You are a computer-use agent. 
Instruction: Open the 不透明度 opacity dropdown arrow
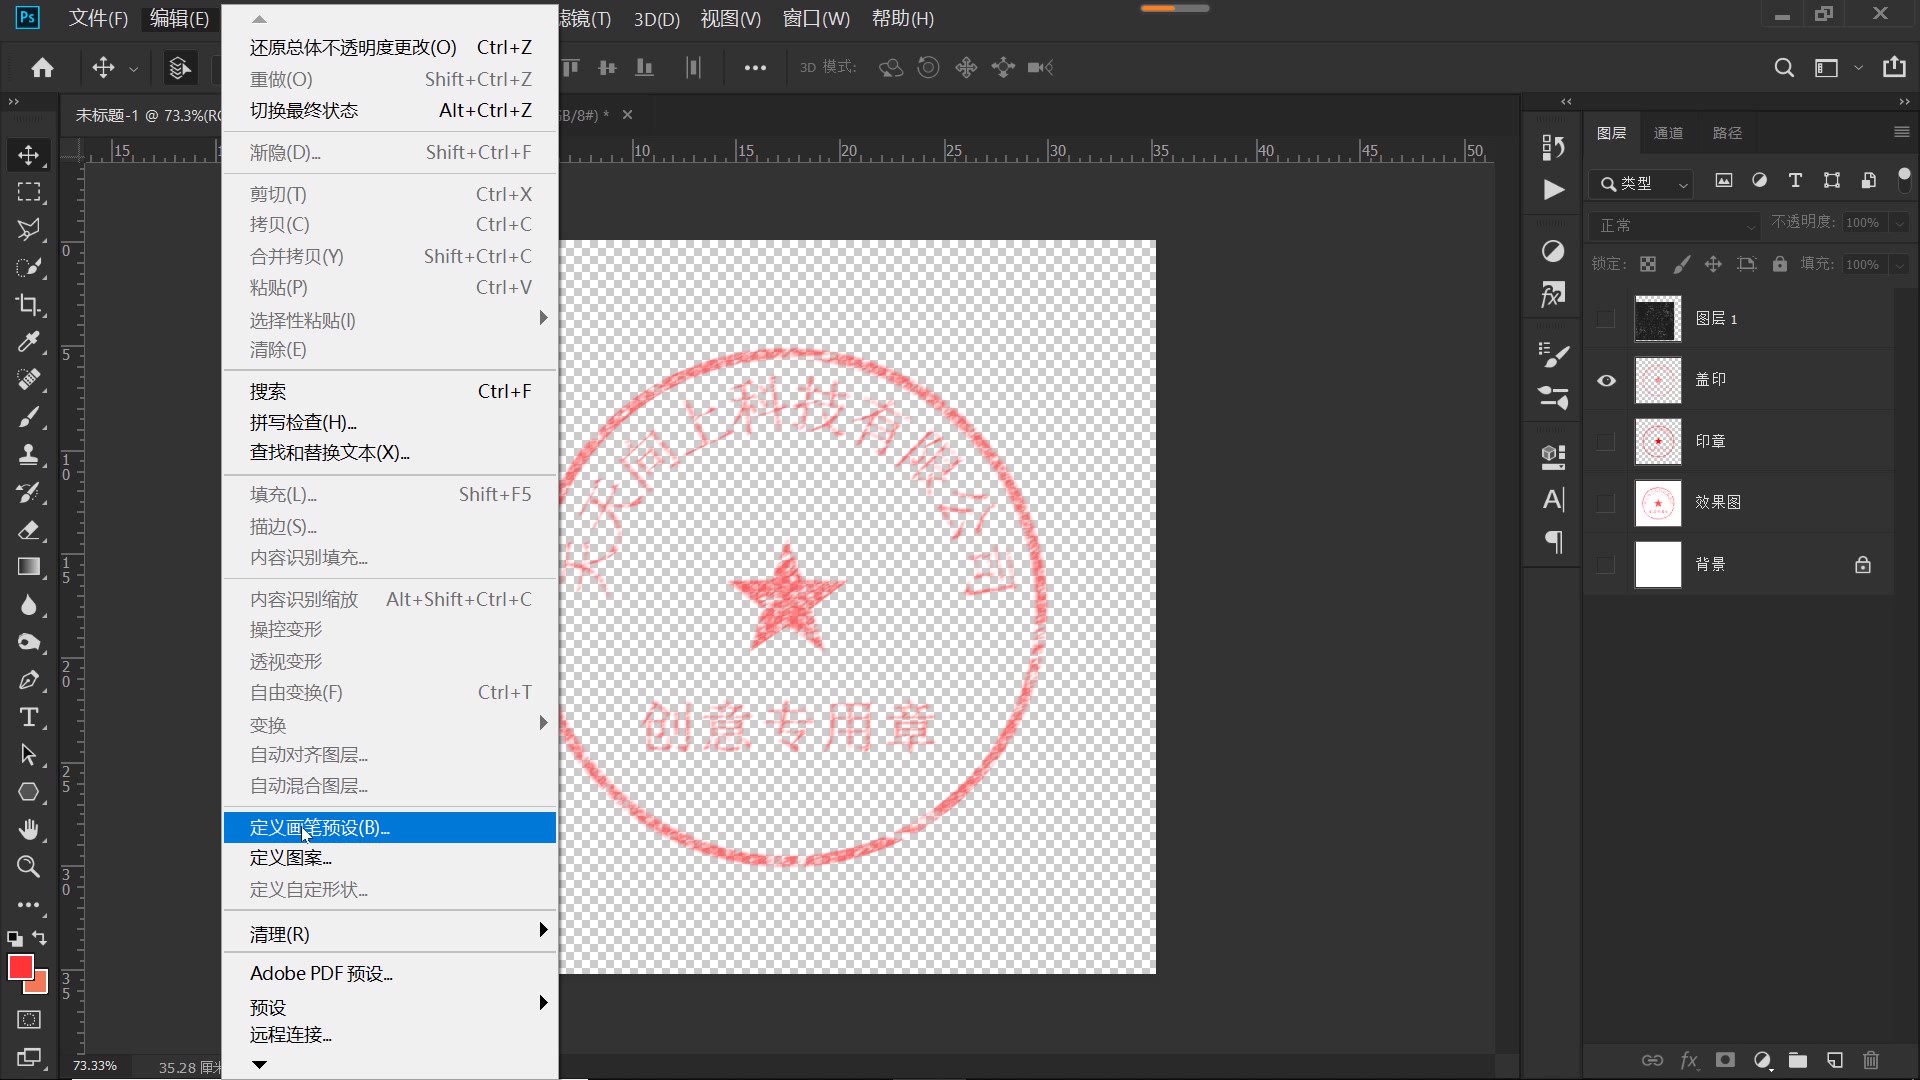(x=1898, y=221)
